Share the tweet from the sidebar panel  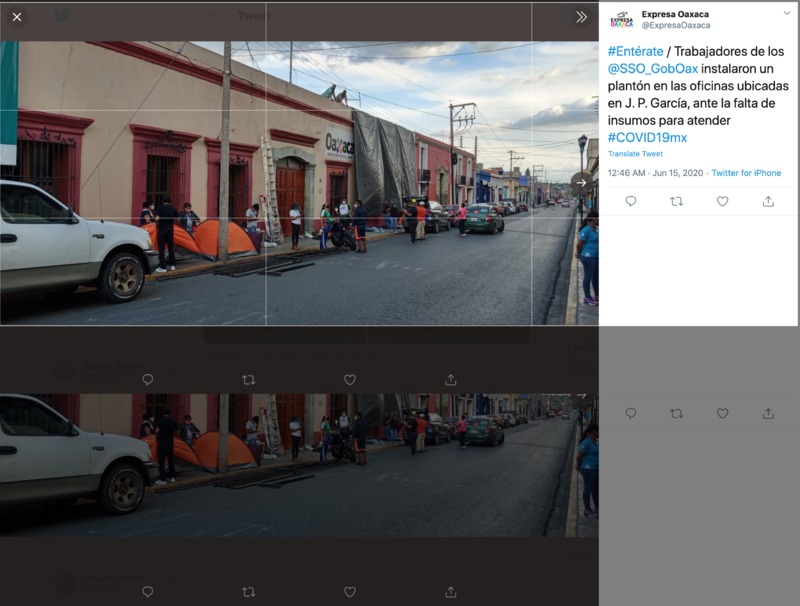click(x=768, y=201)
